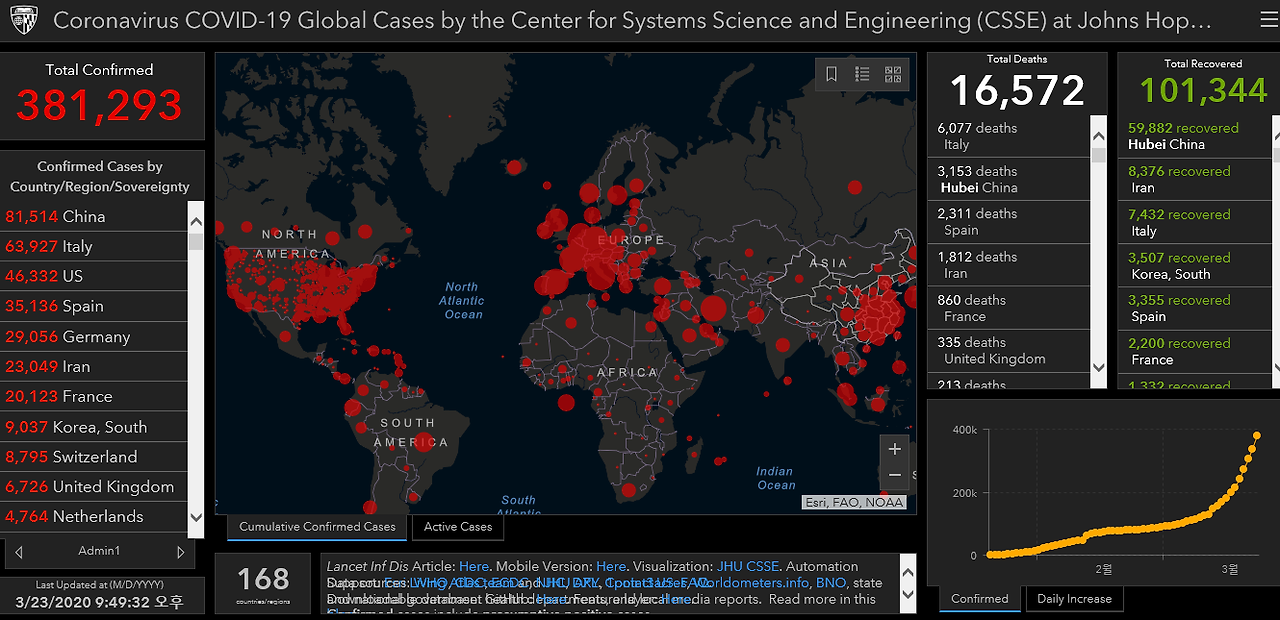The image size is (1280, 620).
Task: Open Mobile Version 'Here' link
Action: [x=611, y=567]
